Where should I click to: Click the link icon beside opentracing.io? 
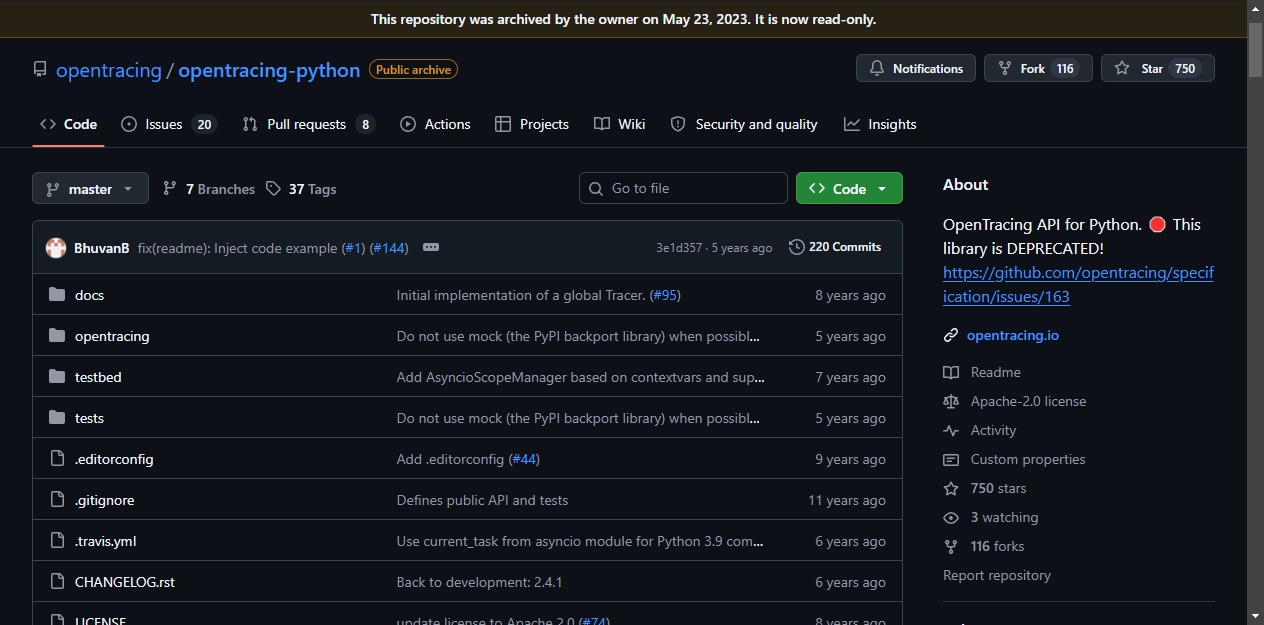pyautogui.click(x=951, y=335)
